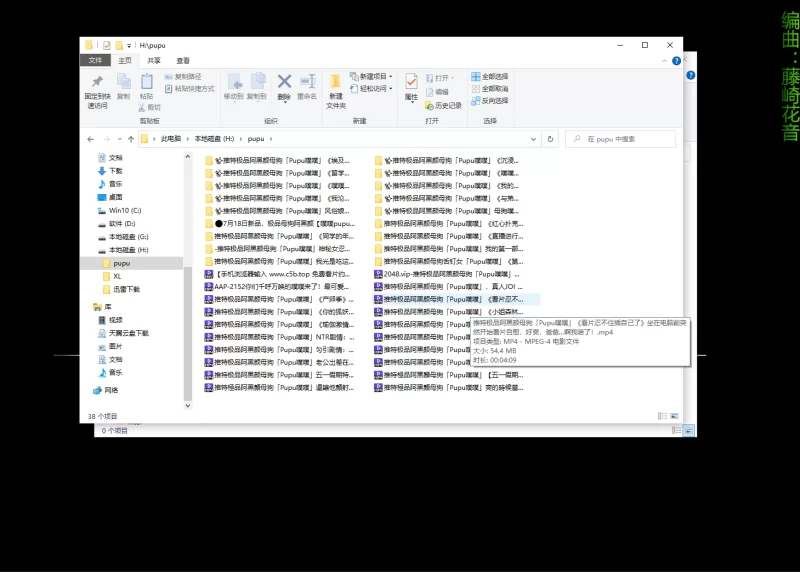
Task: Expand the address bar history dropdown
Action: 533,139
